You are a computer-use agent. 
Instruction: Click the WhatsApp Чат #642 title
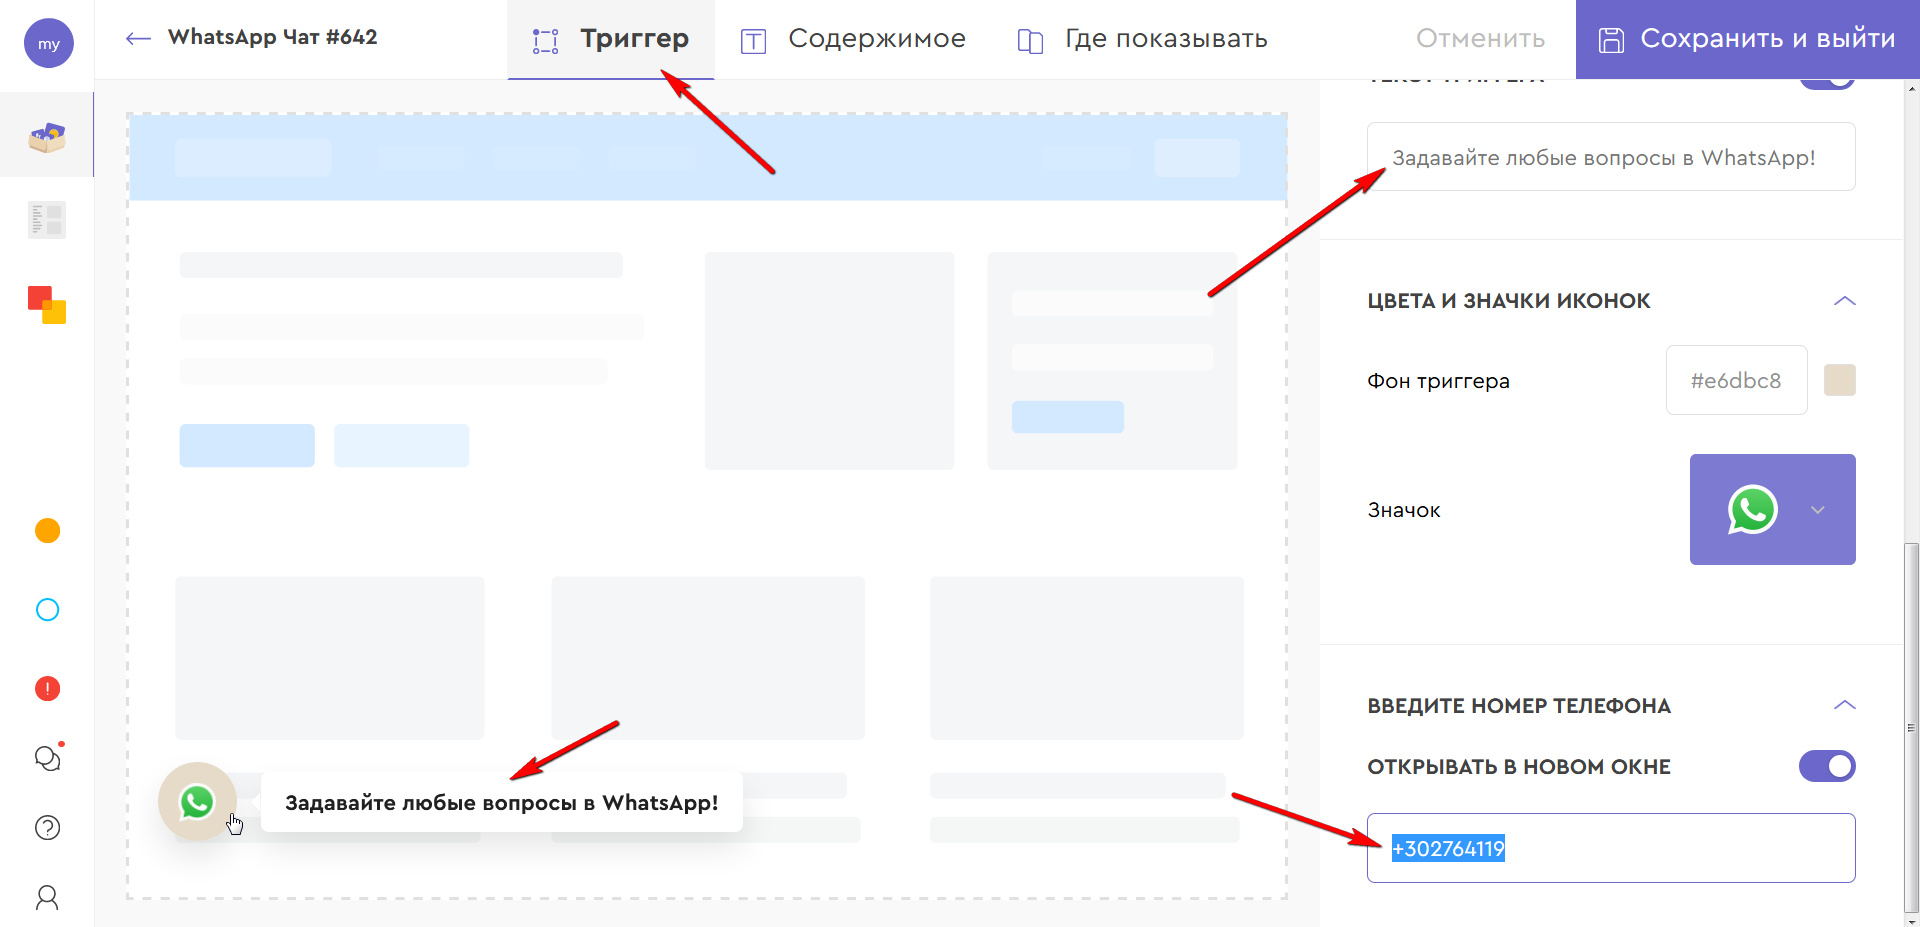pyautogui.click(x=272, y=37)
